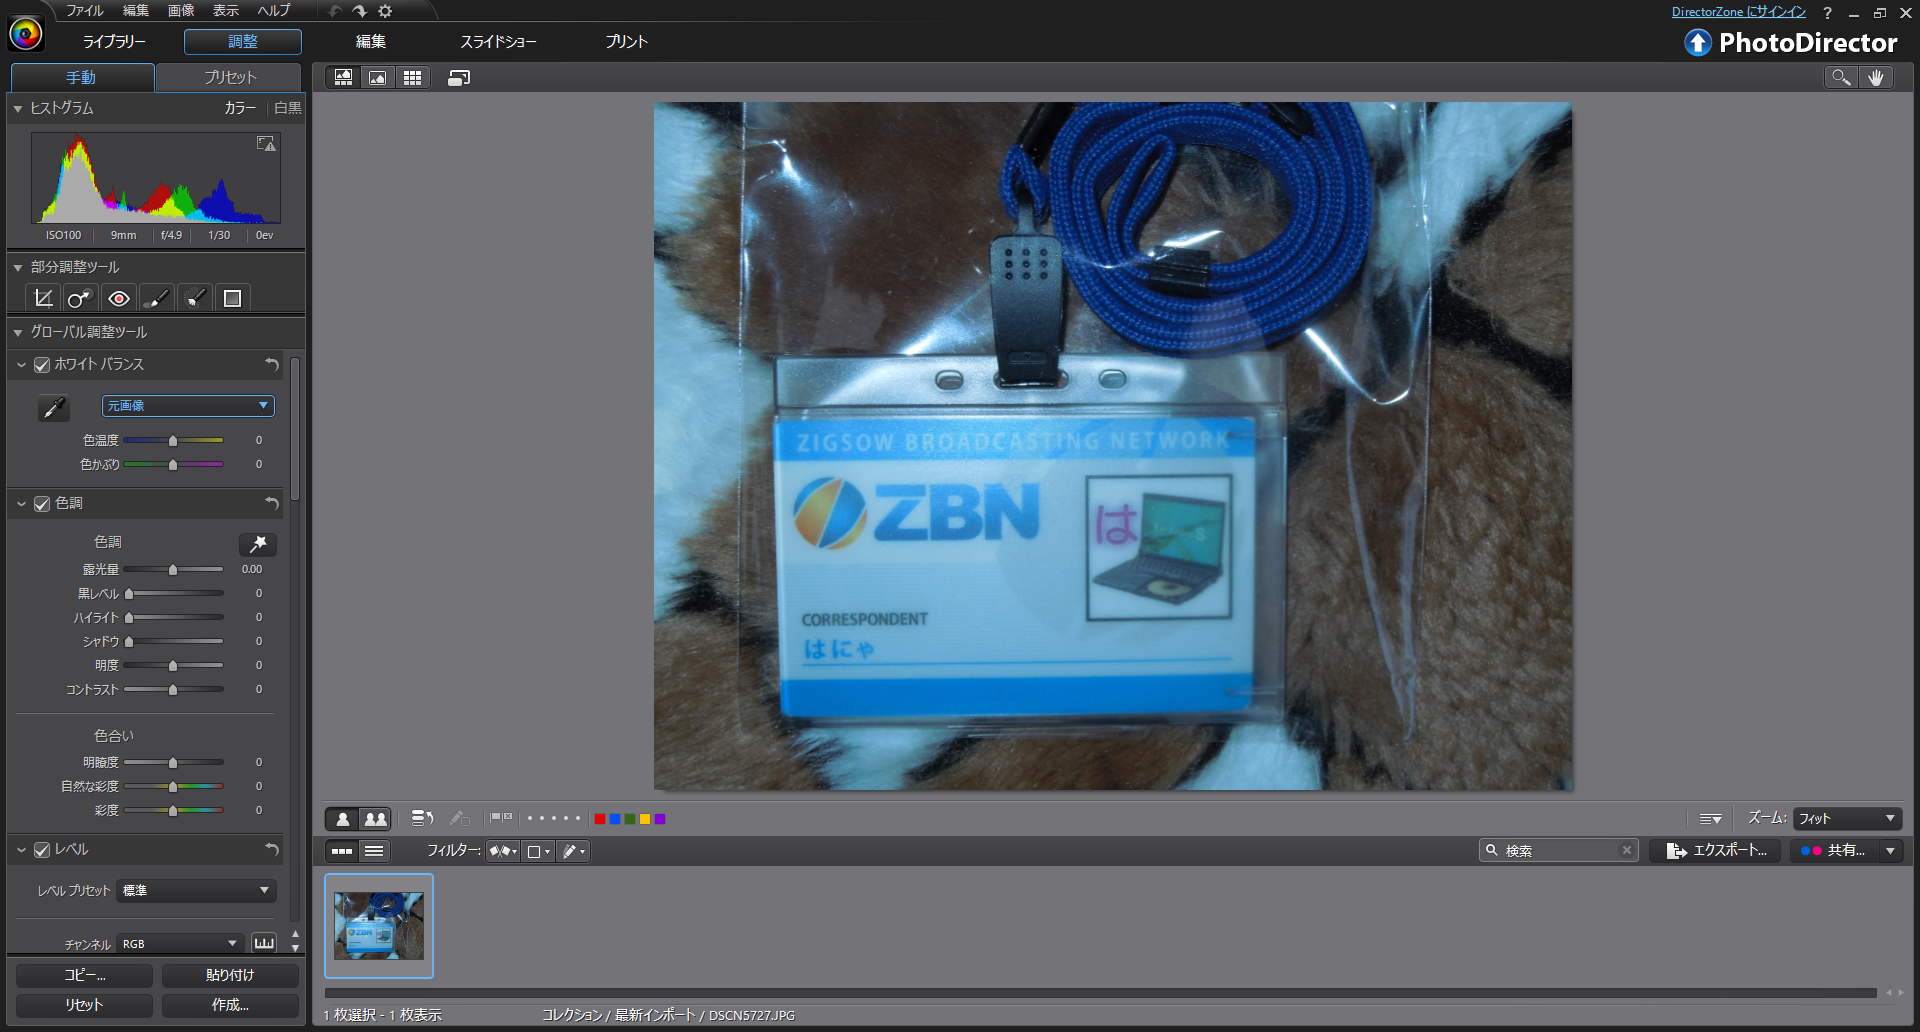The width and height of the screenshot is (1920, 1032).
Task: Switch histogram to 白黒 mode
Action: (x=288, y=108)
